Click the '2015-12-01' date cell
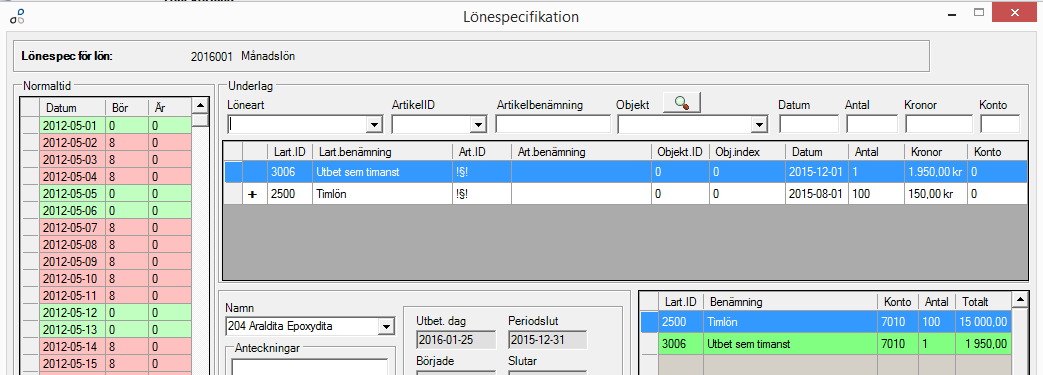 [x=817, y=172]
